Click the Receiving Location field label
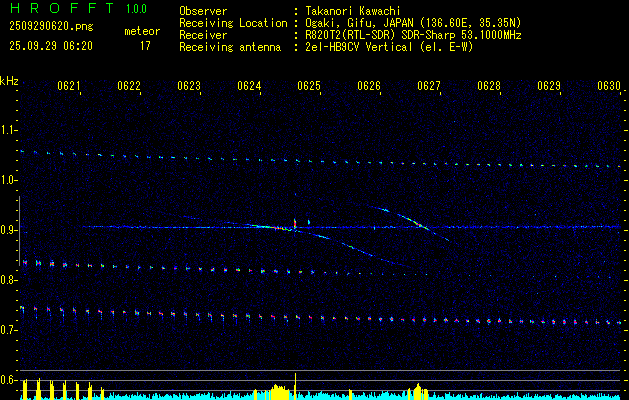The height and width of the screenshot is (400, 629). click(233, 23)
